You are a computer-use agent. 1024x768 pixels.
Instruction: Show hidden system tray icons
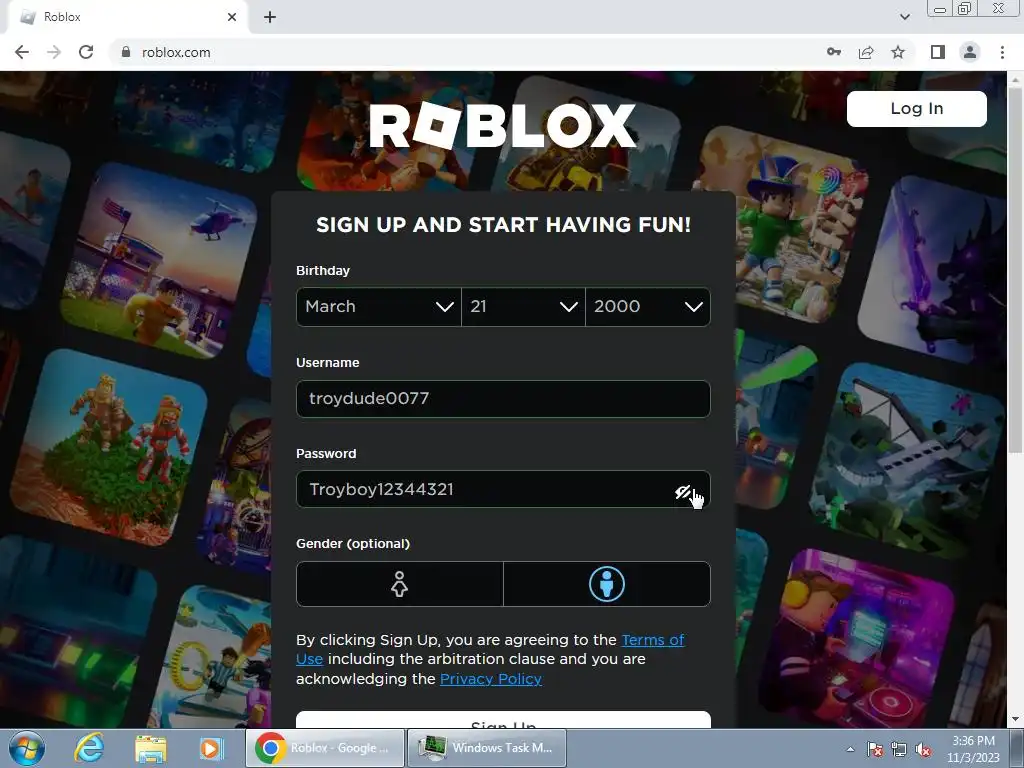tap(850, 749)
